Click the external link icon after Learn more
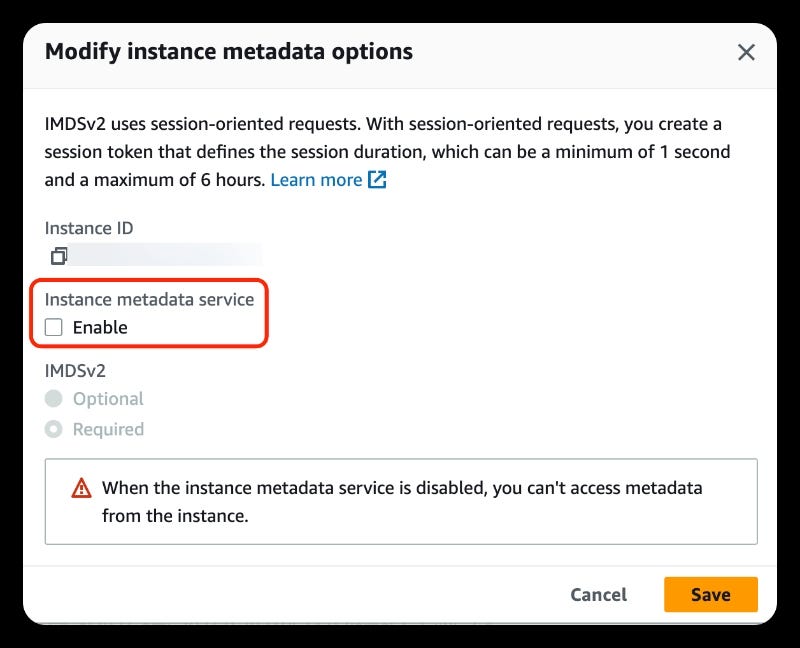 377,180
